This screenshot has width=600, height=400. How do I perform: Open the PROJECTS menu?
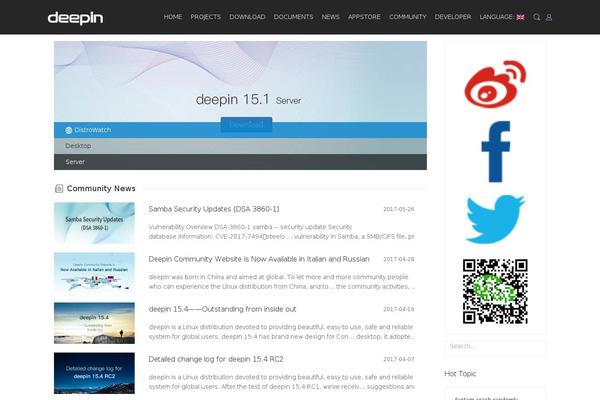point(205,17)
